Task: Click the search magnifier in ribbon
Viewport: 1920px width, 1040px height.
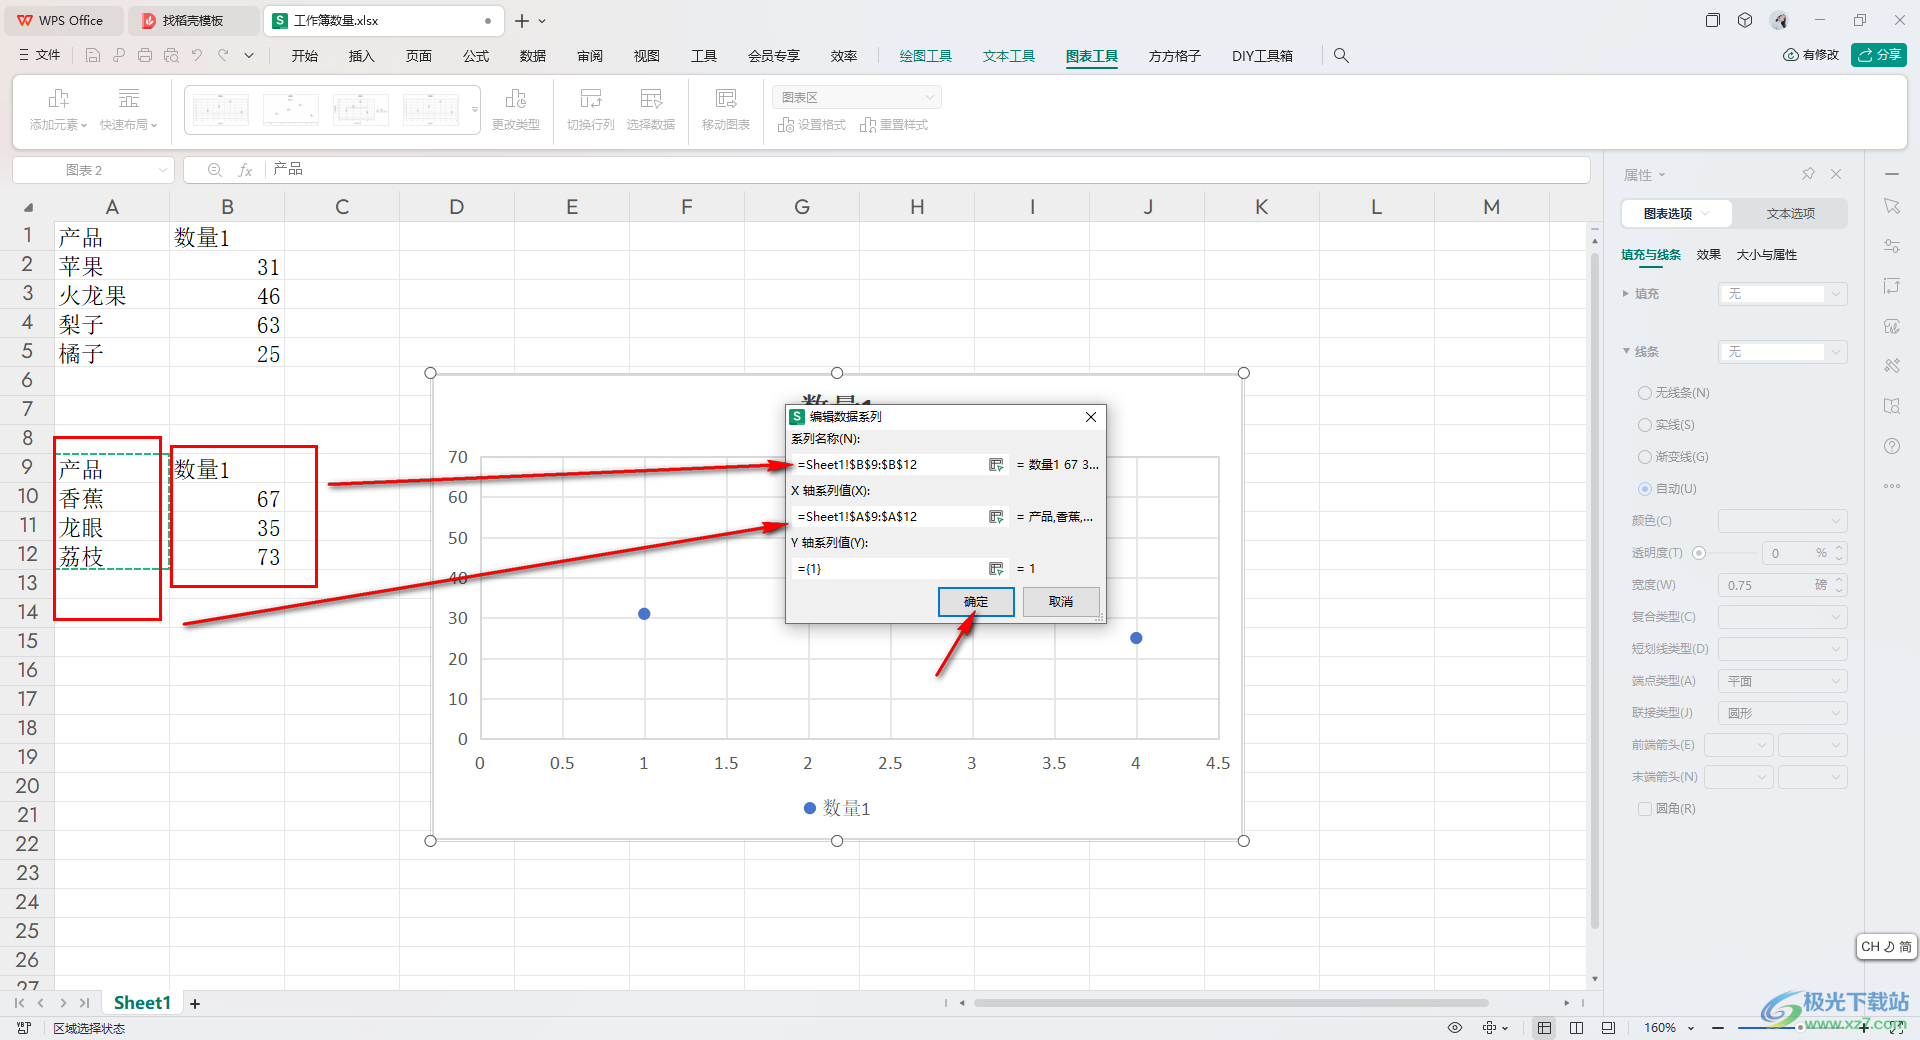Action: pyautogui.click(x=1341, y=56)
